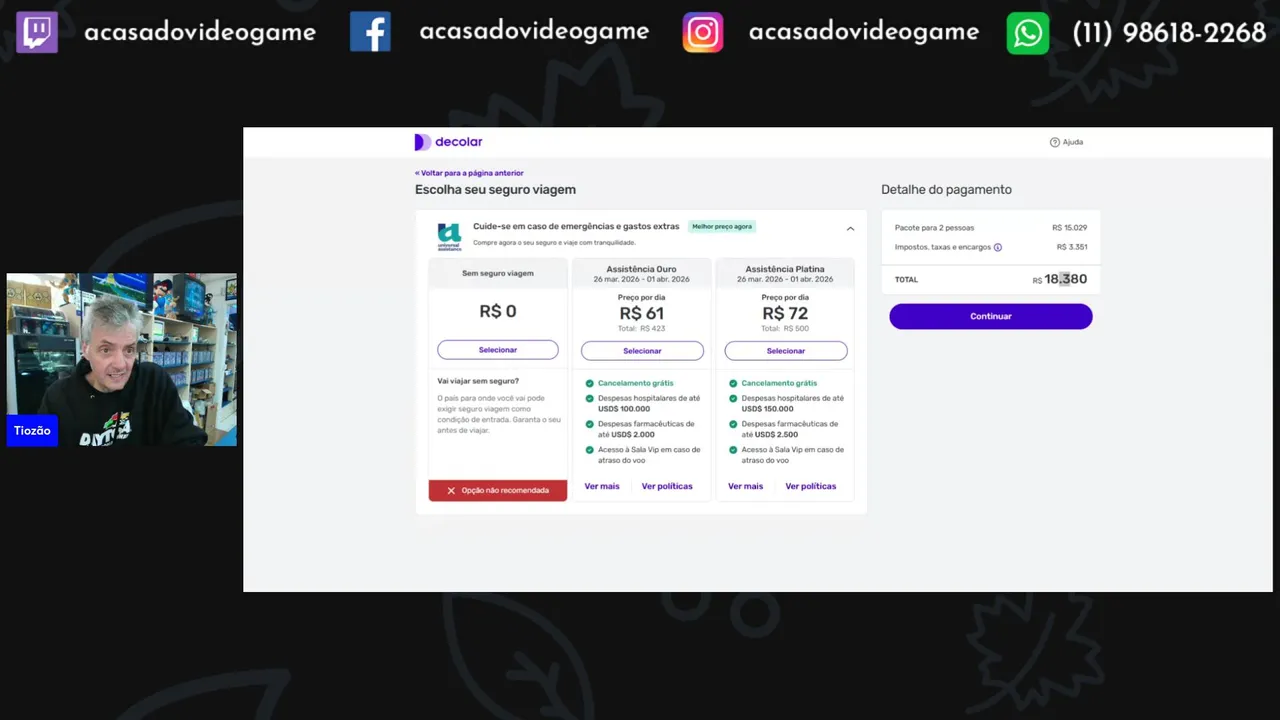1280x720 pixels.
Task: Click the acasadovideogame text beside Facebook logo
Action: tap(534, 32)
